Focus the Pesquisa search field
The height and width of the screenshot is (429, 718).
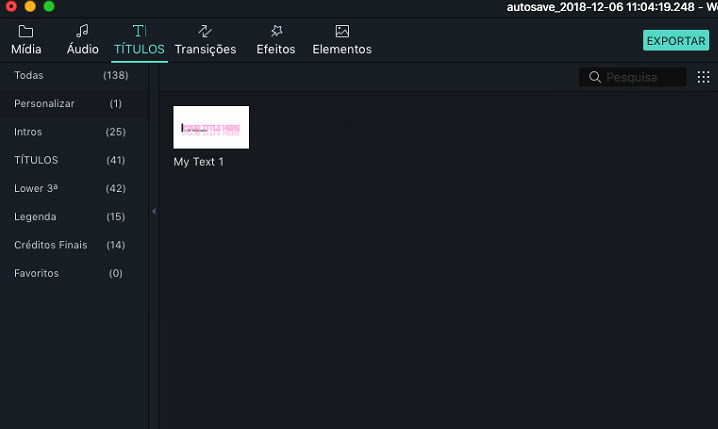[x=632, y=77]
